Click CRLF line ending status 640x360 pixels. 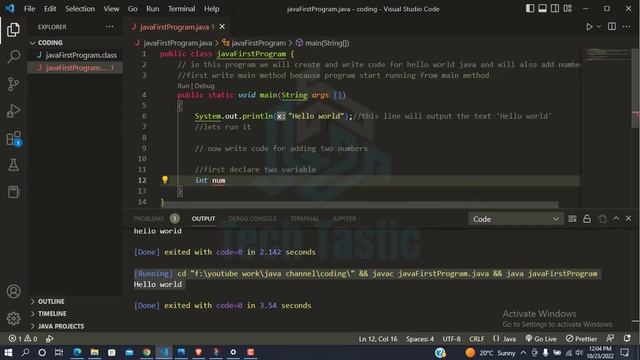pos(476,339)
